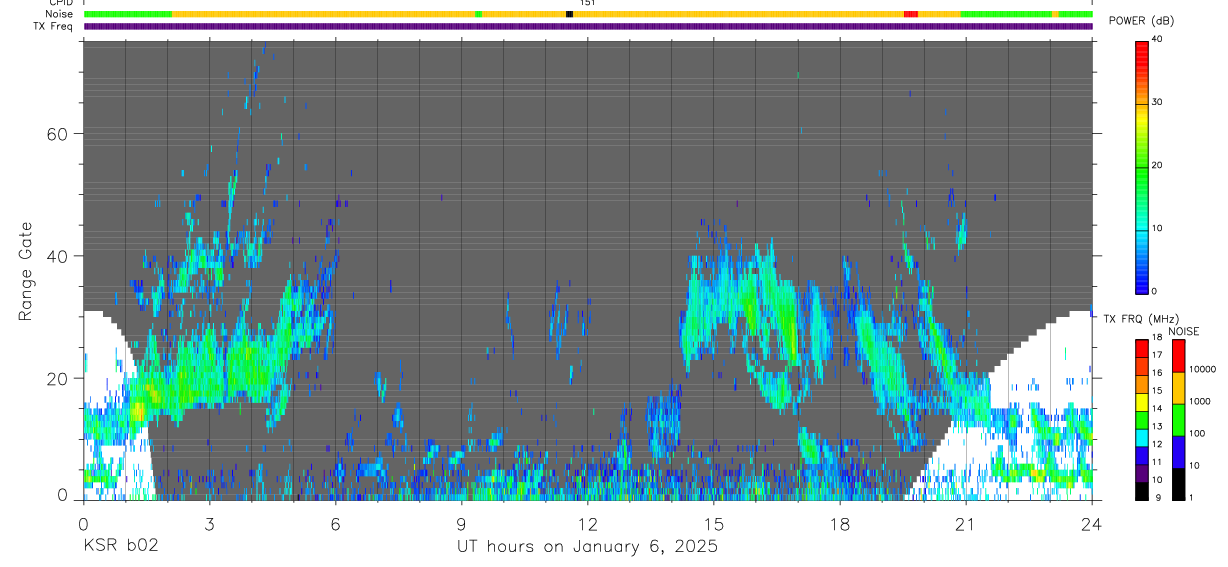Viewport: 1228px width, 567px height.
Task: Click the black segment in the Noise strip
Action: click(x=569, y=14)
